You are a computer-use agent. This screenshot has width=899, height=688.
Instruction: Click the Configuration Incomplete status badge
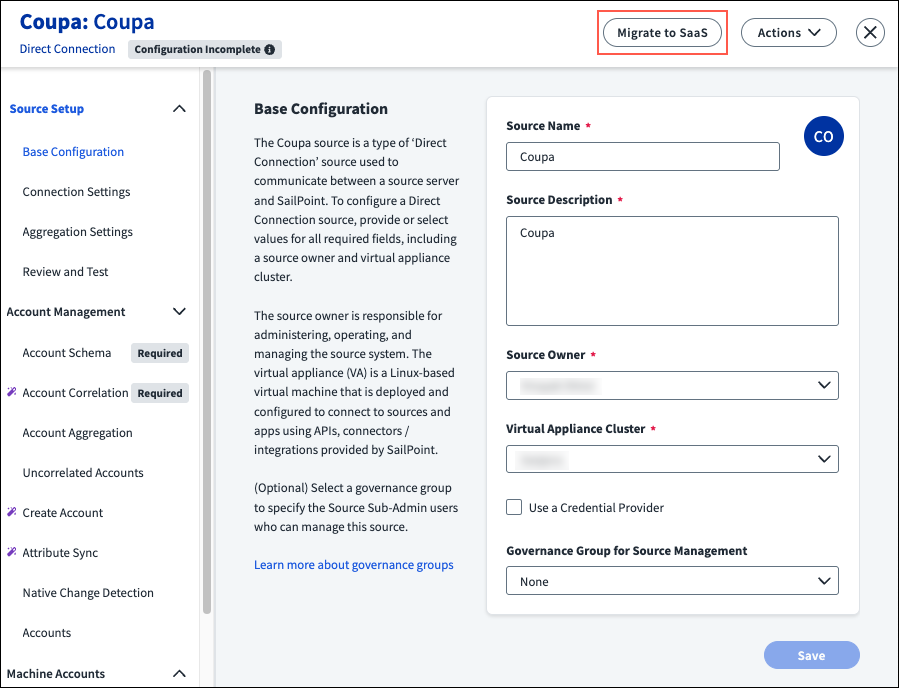(x=205, y=49)
